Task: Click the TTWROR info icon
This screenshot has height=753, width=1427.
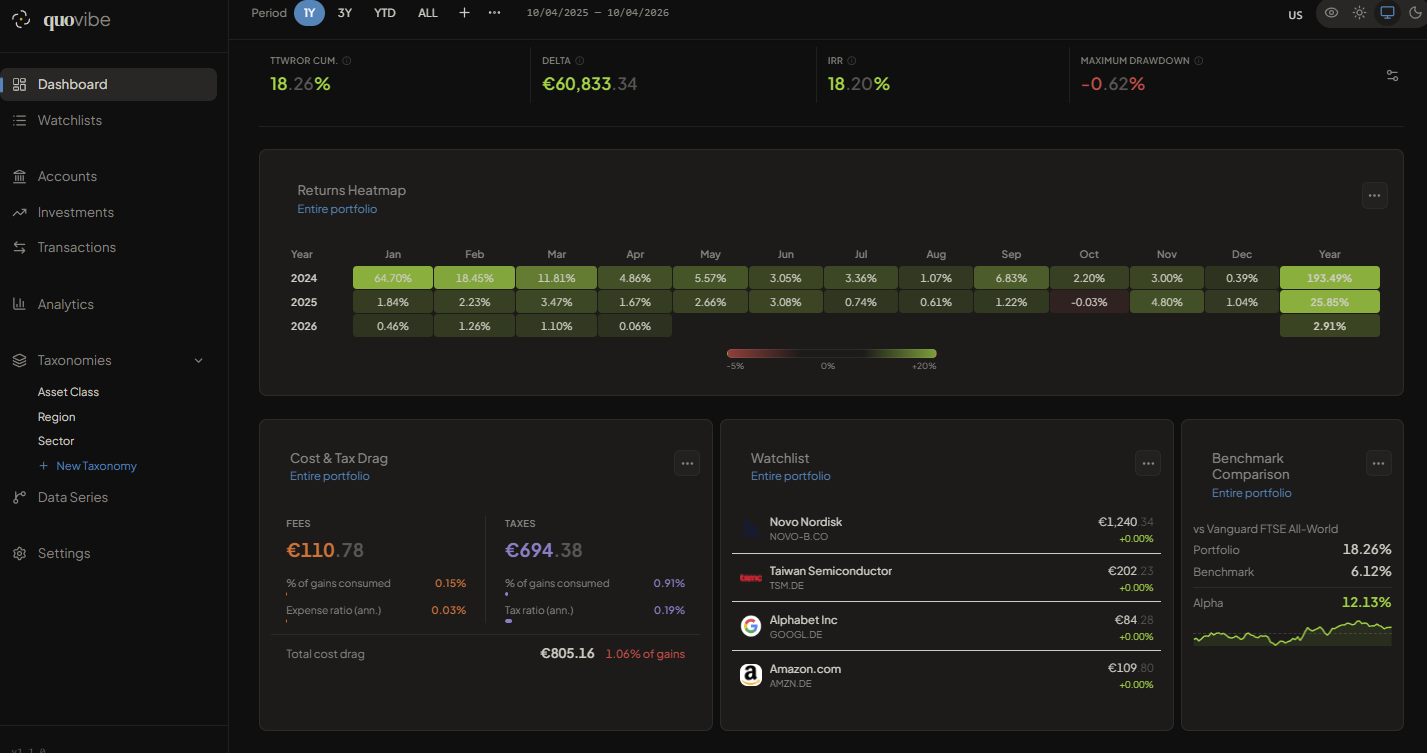Action: (x=347, y=61)
